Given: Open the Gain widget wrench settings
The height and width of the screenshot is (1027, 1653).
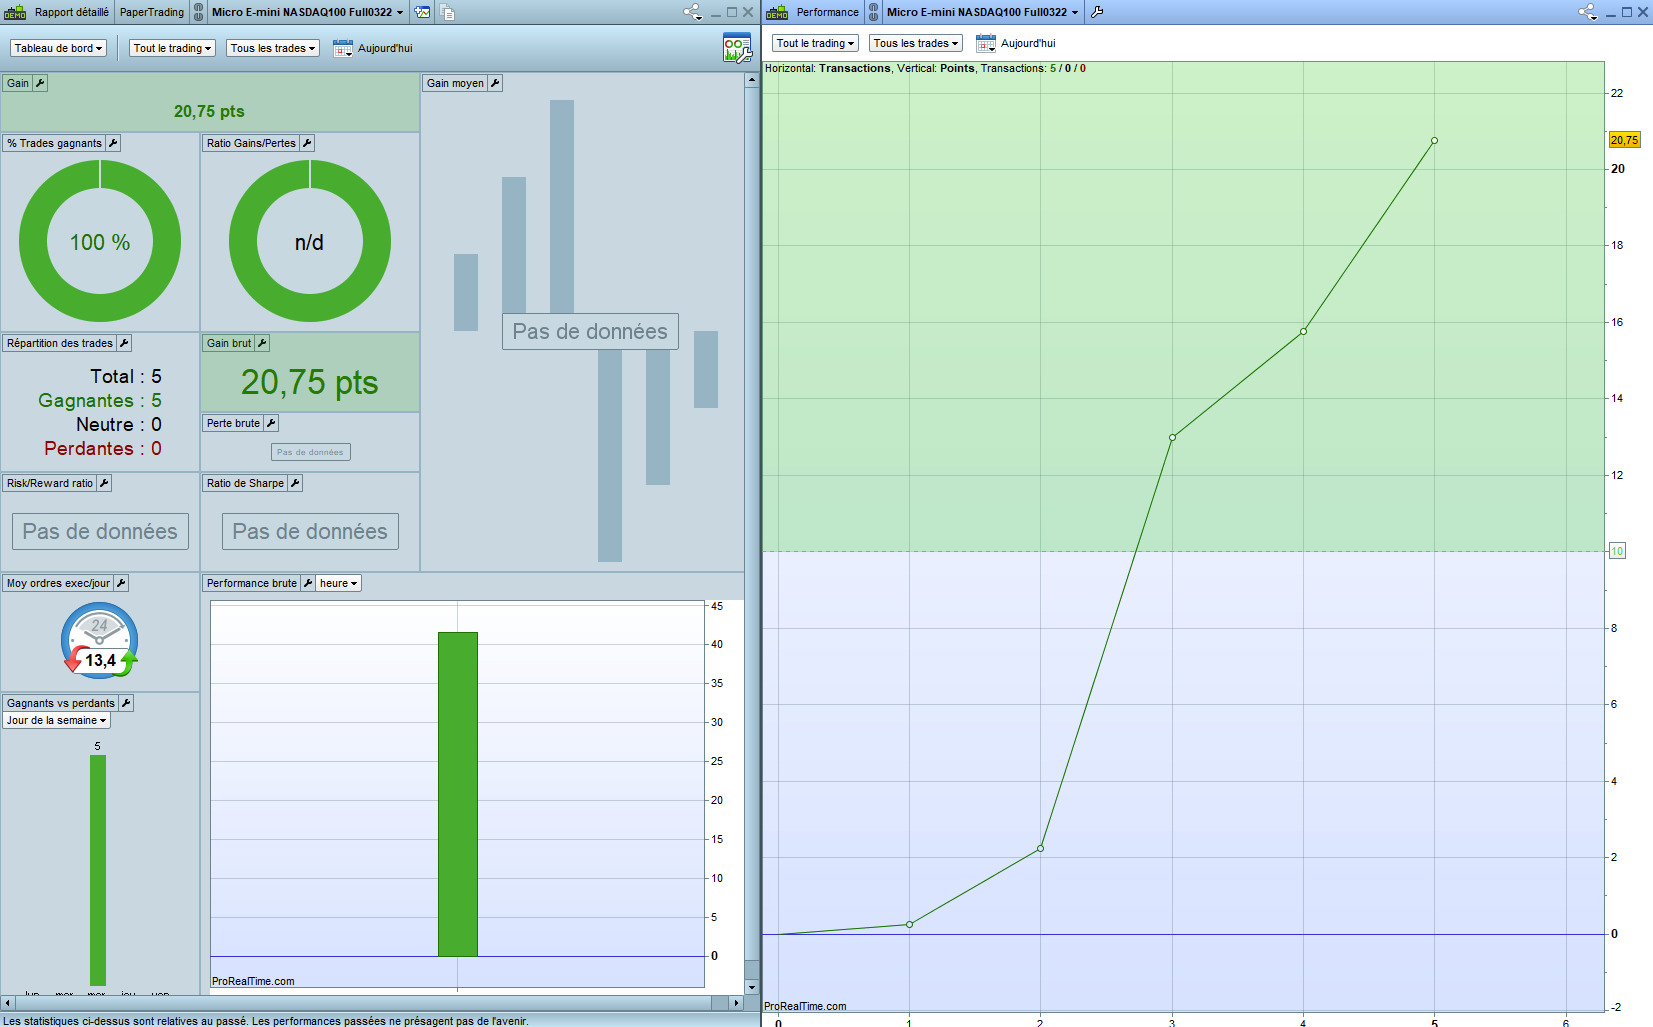Looking at the screenshot, I should (x=41, y=83).
